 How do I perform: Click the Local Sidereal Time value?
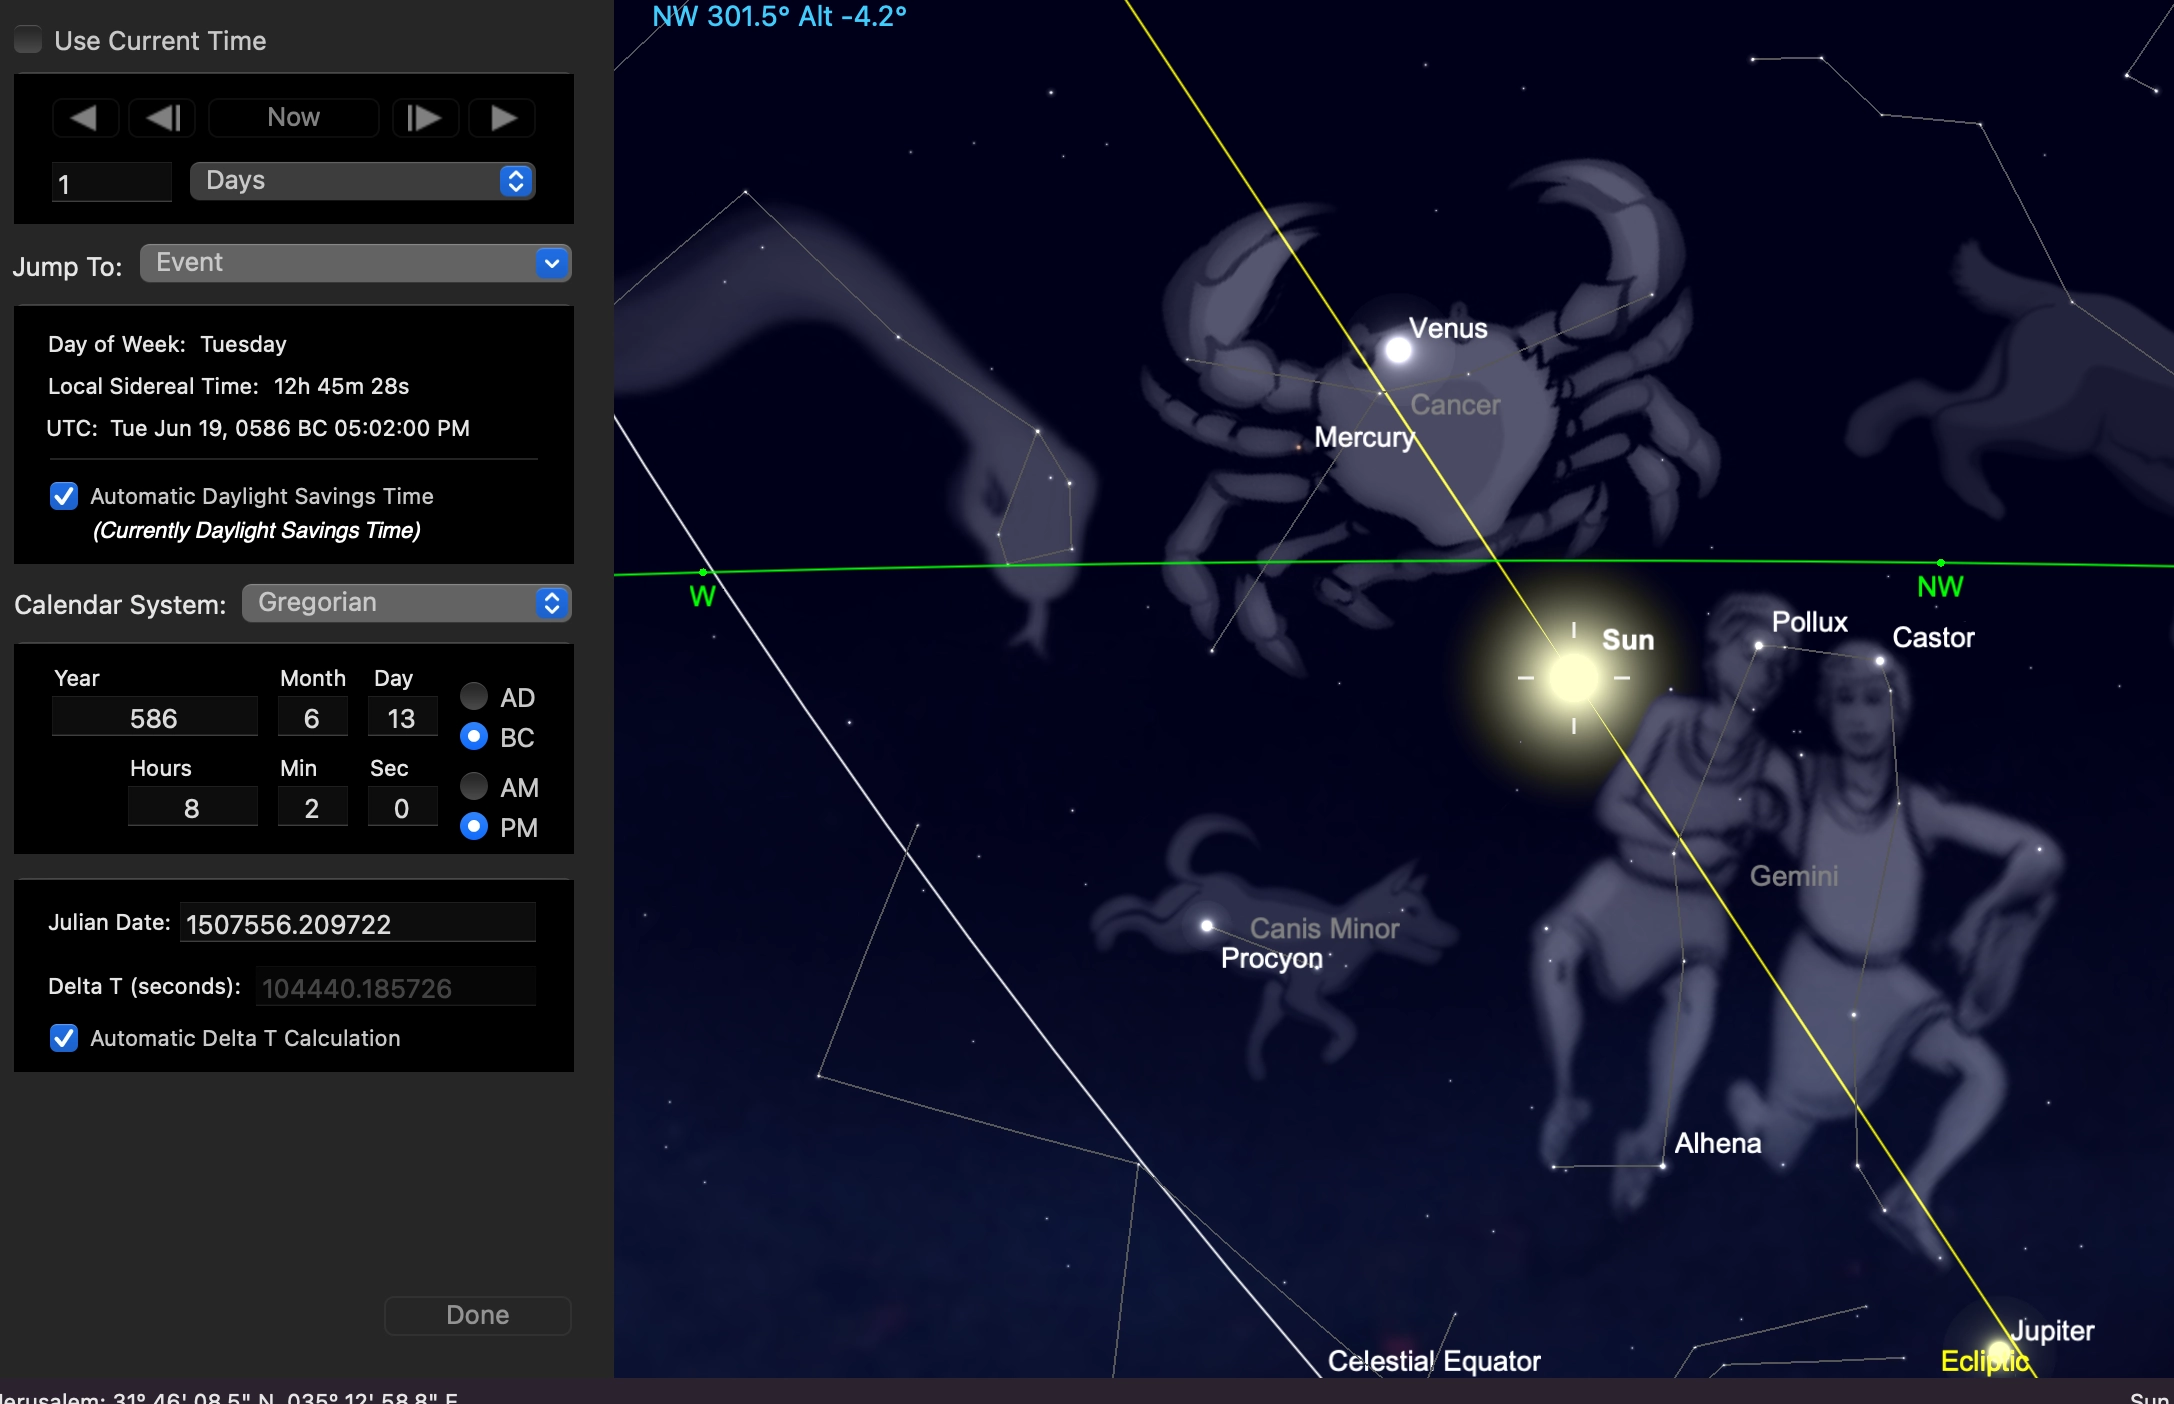pyautogui.click(x=341, y=386)
